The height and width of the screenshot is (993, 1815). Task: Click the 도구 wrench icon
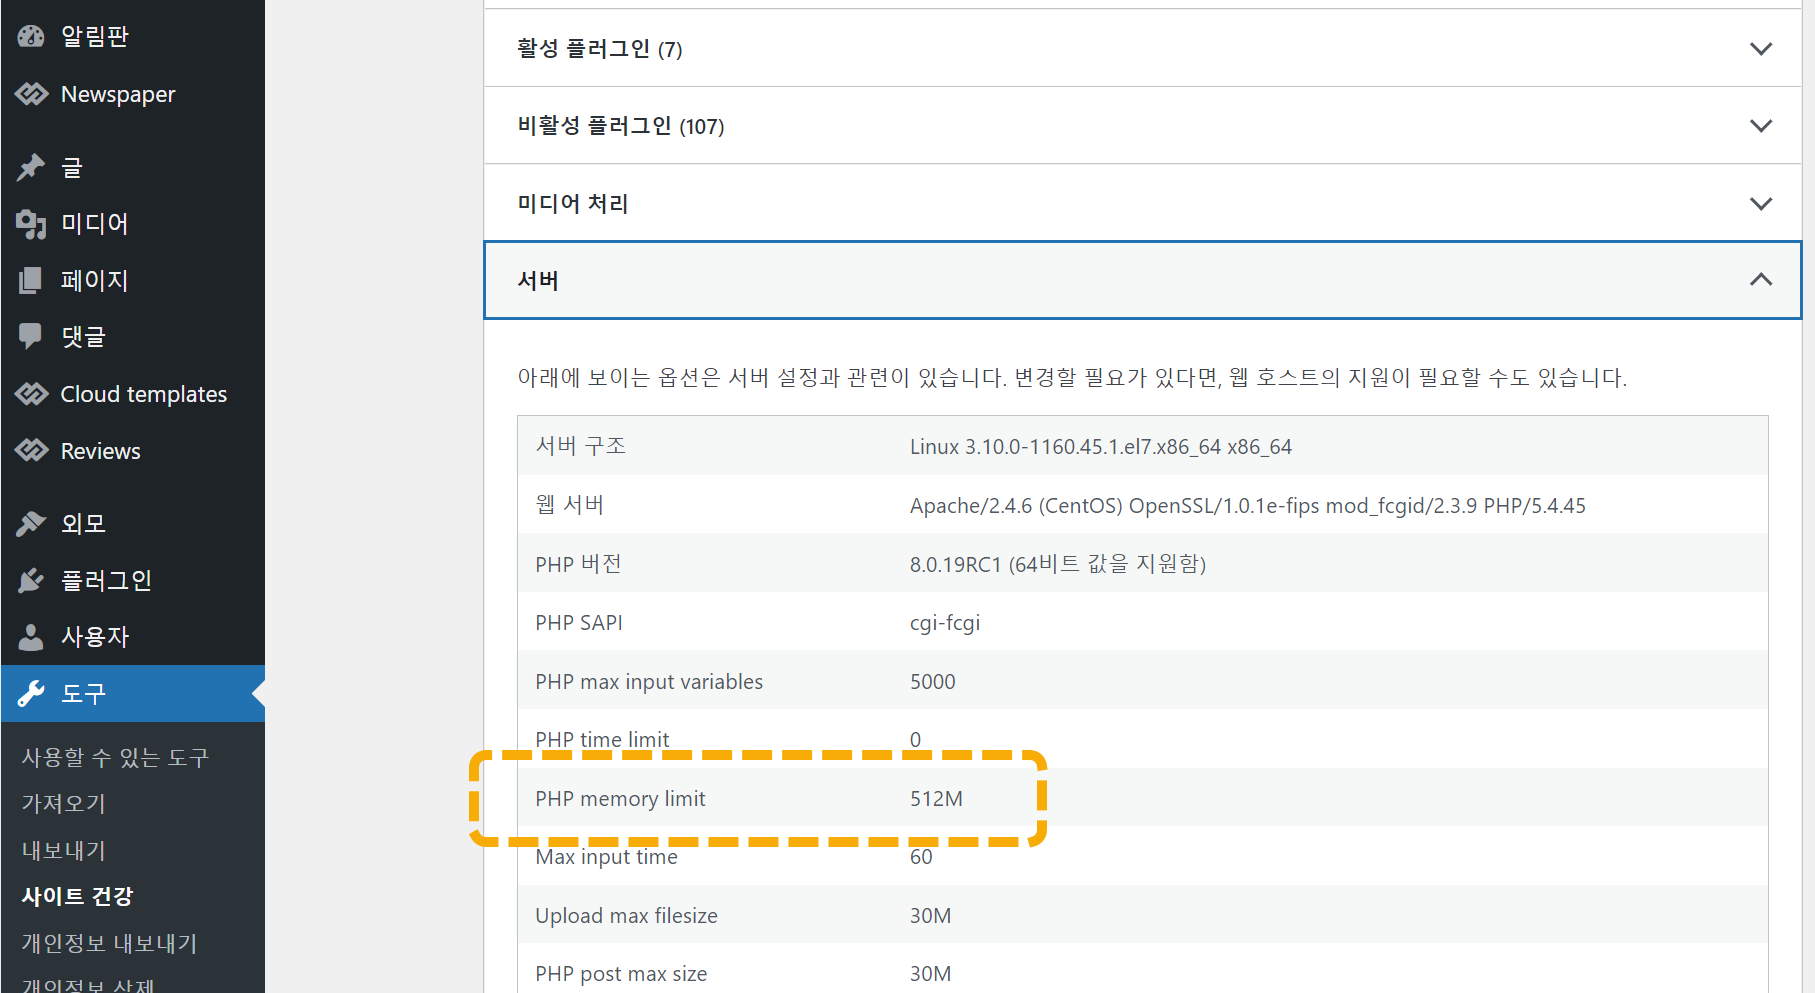pos(30,693)
